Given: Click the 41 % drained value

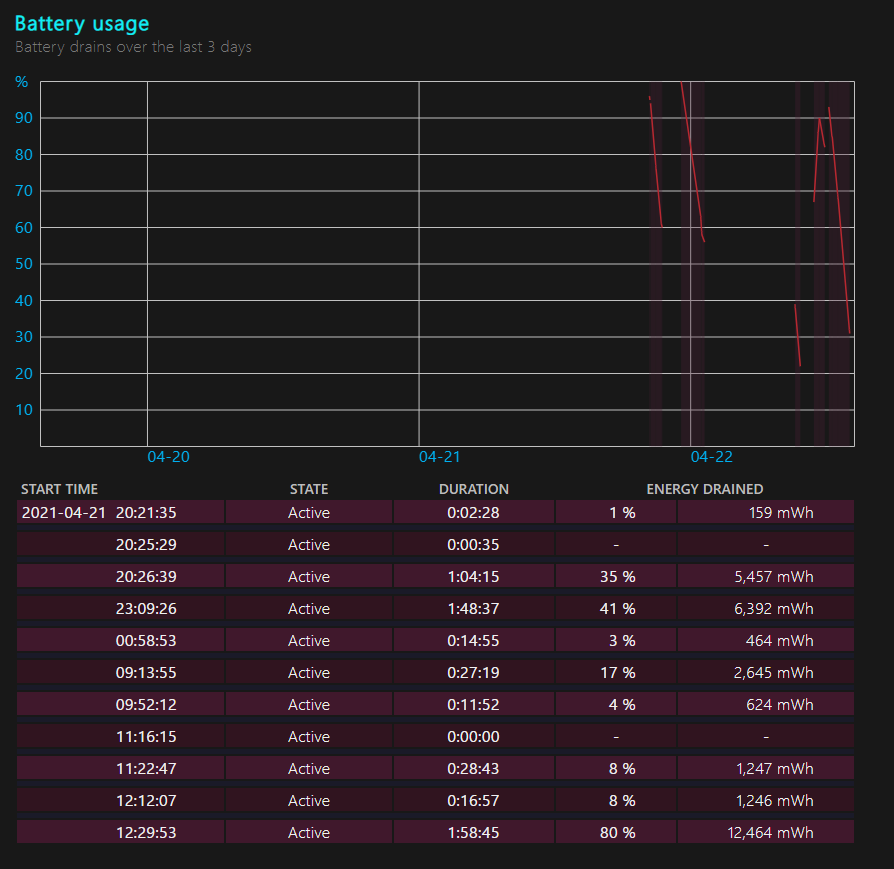Looking at the screenshot, I should coord(617,608).
